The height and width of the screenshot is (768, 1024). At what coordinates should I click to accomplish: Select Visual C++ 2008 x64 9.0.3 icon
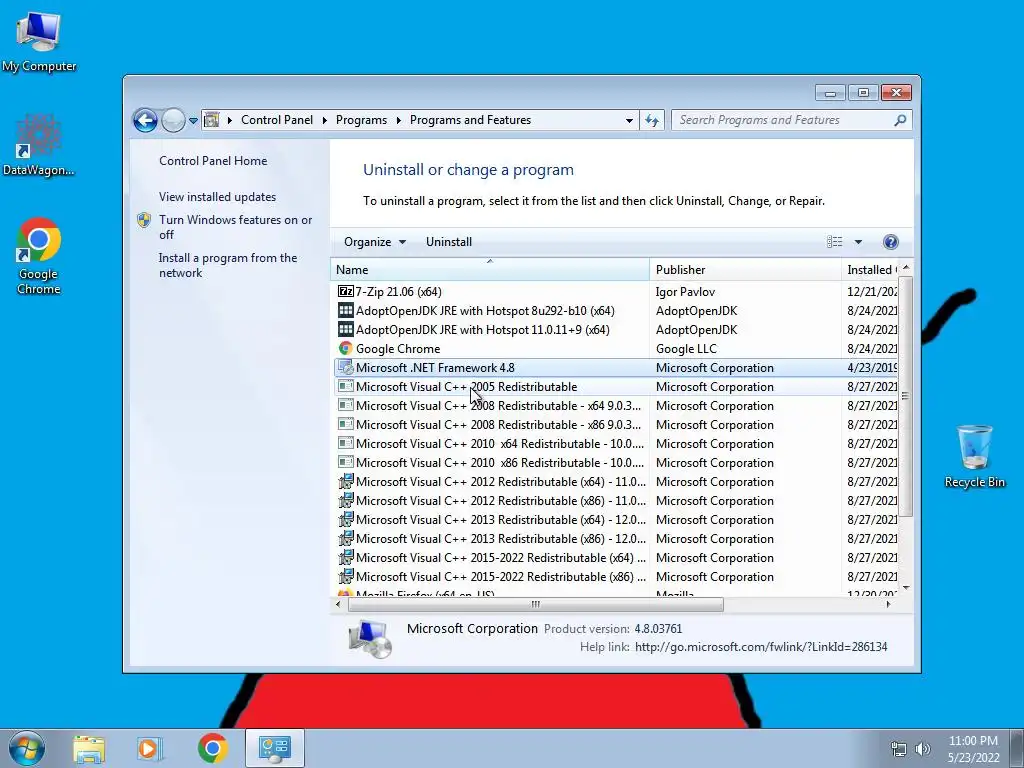coord(345,406)
